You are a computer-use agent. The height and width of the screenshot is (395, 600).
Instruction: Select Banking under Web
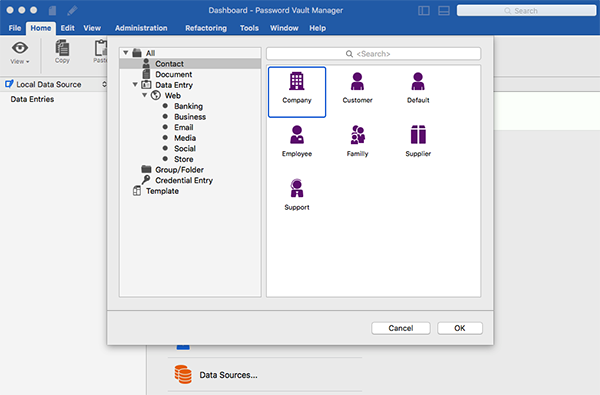(x=190, y=106)
